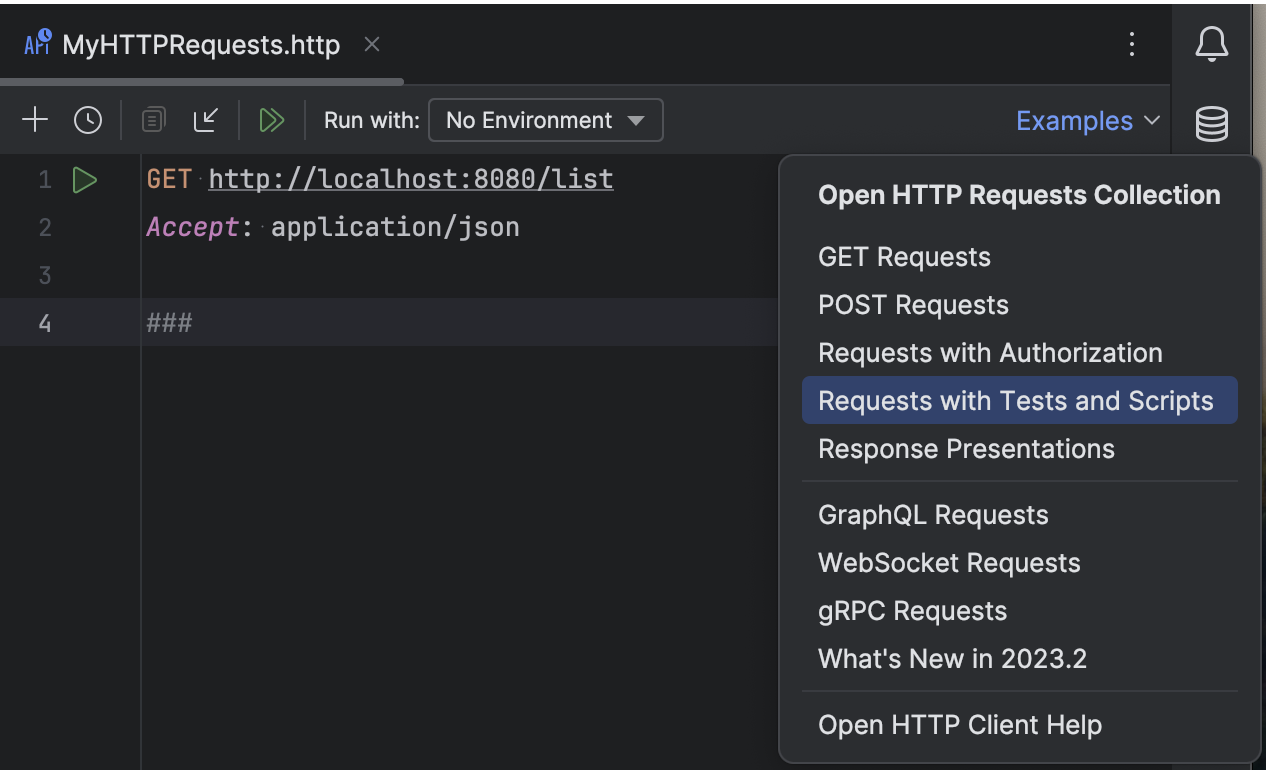The image size is (1272, 770).
Task: Run all requests with the double-arrow icon
Action: click(x=272, y=119)
